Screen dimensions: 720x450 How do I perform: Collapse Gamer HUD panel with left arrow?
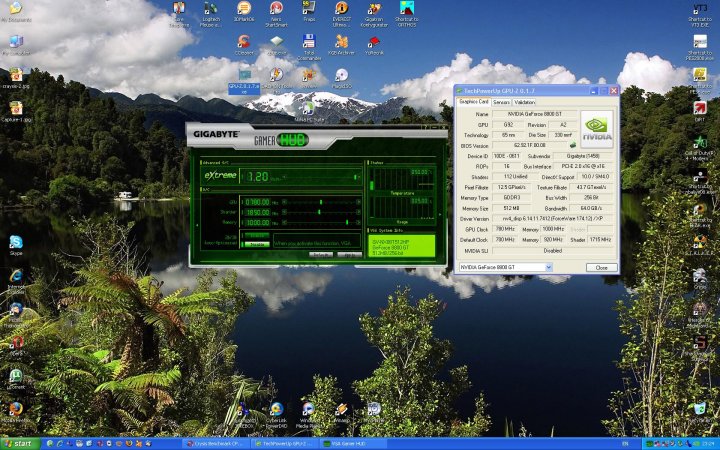pos(197,225)
